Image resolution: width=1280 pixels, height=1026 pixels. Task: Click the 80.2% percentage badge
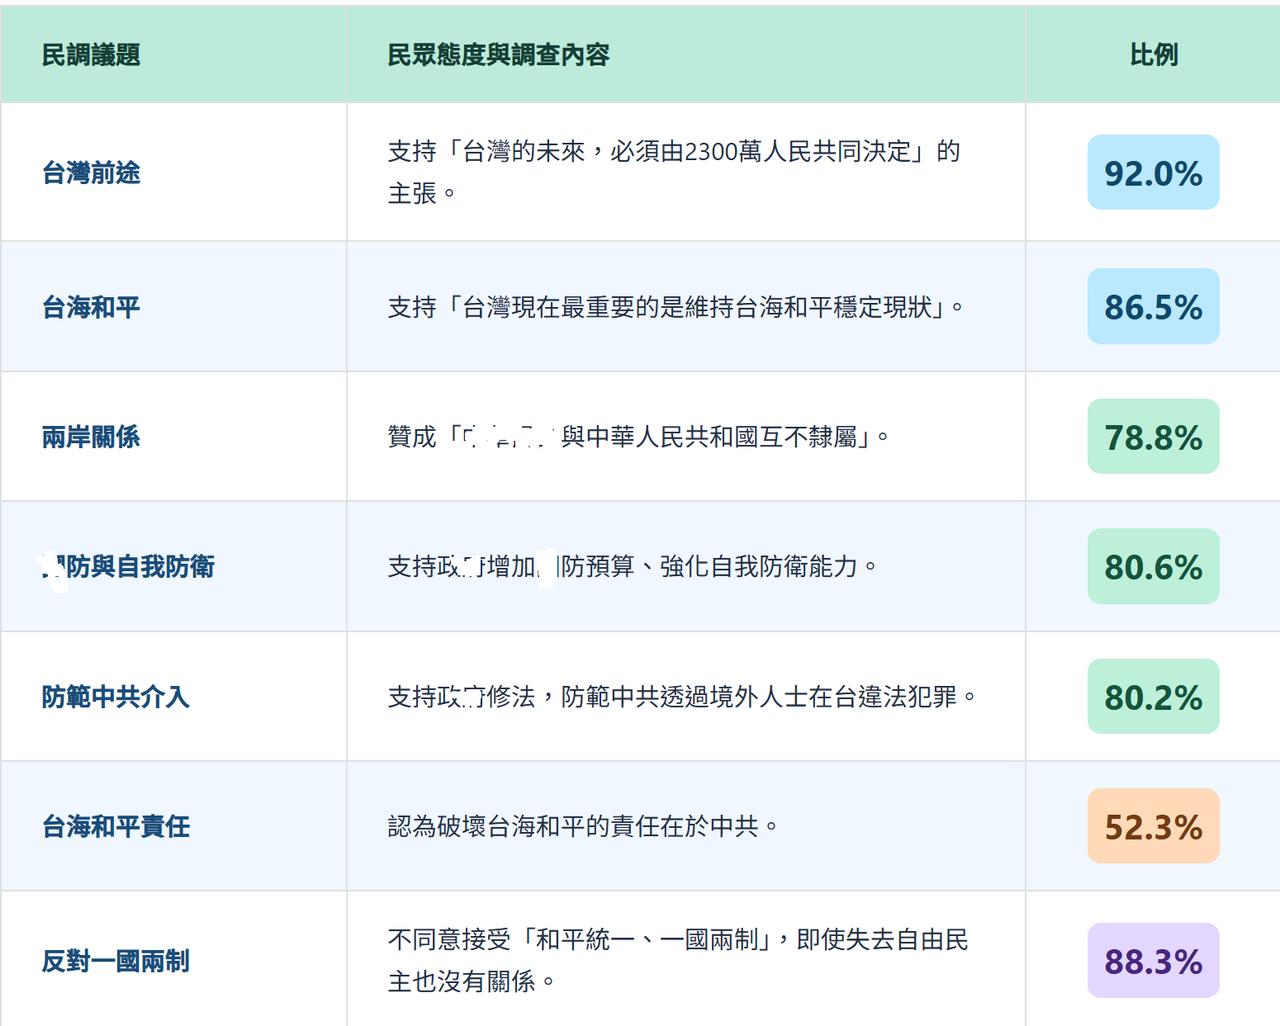(1153, 697)
